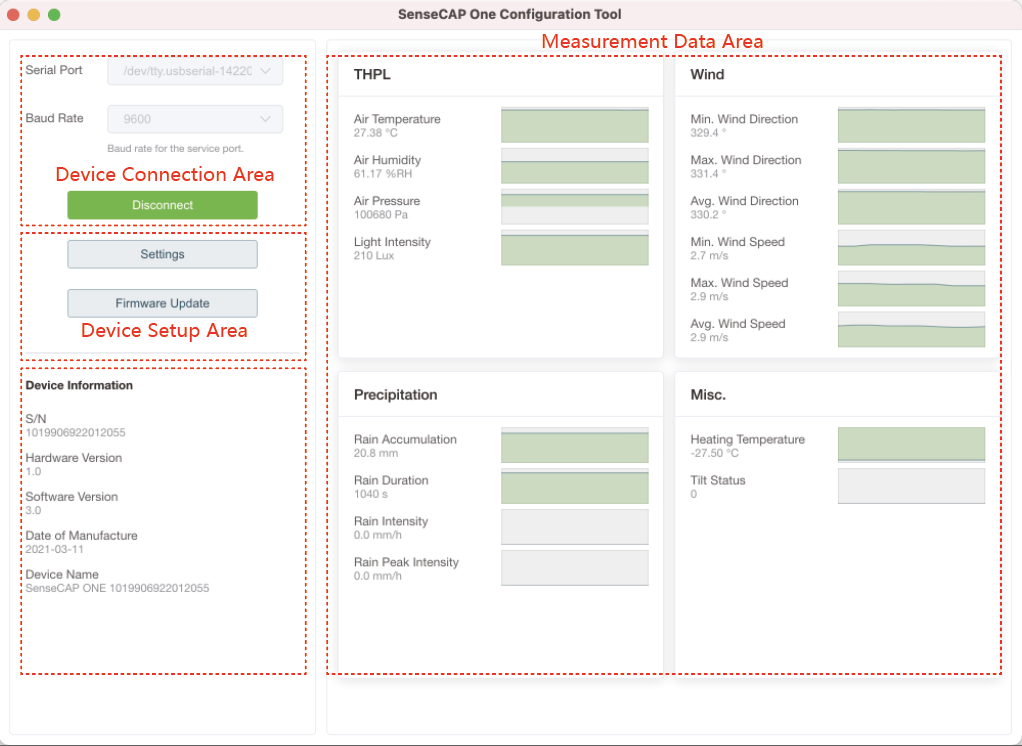
Task: Click the Tilt Status chart
Action: [911, 487]
